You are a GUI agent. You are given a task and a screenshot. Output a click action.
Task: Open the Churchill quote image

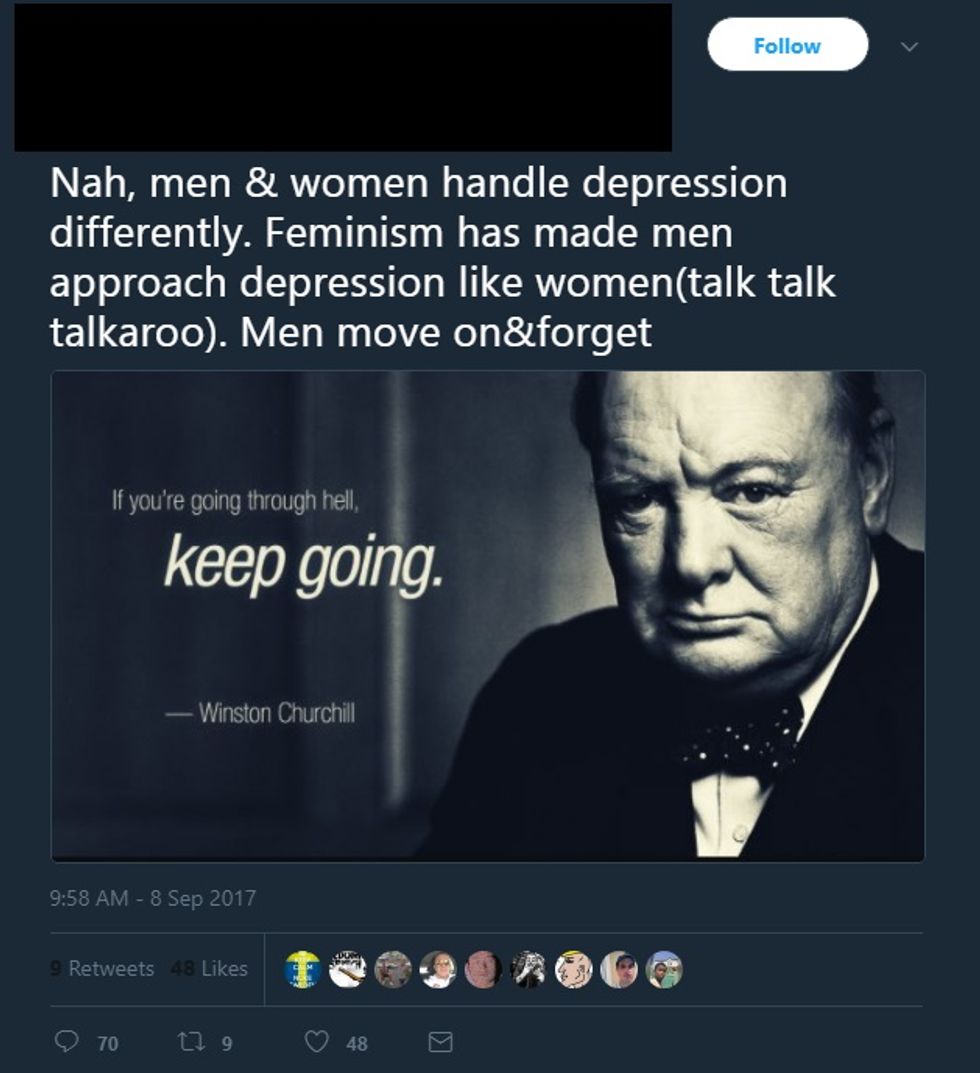[x=488, y=616]
